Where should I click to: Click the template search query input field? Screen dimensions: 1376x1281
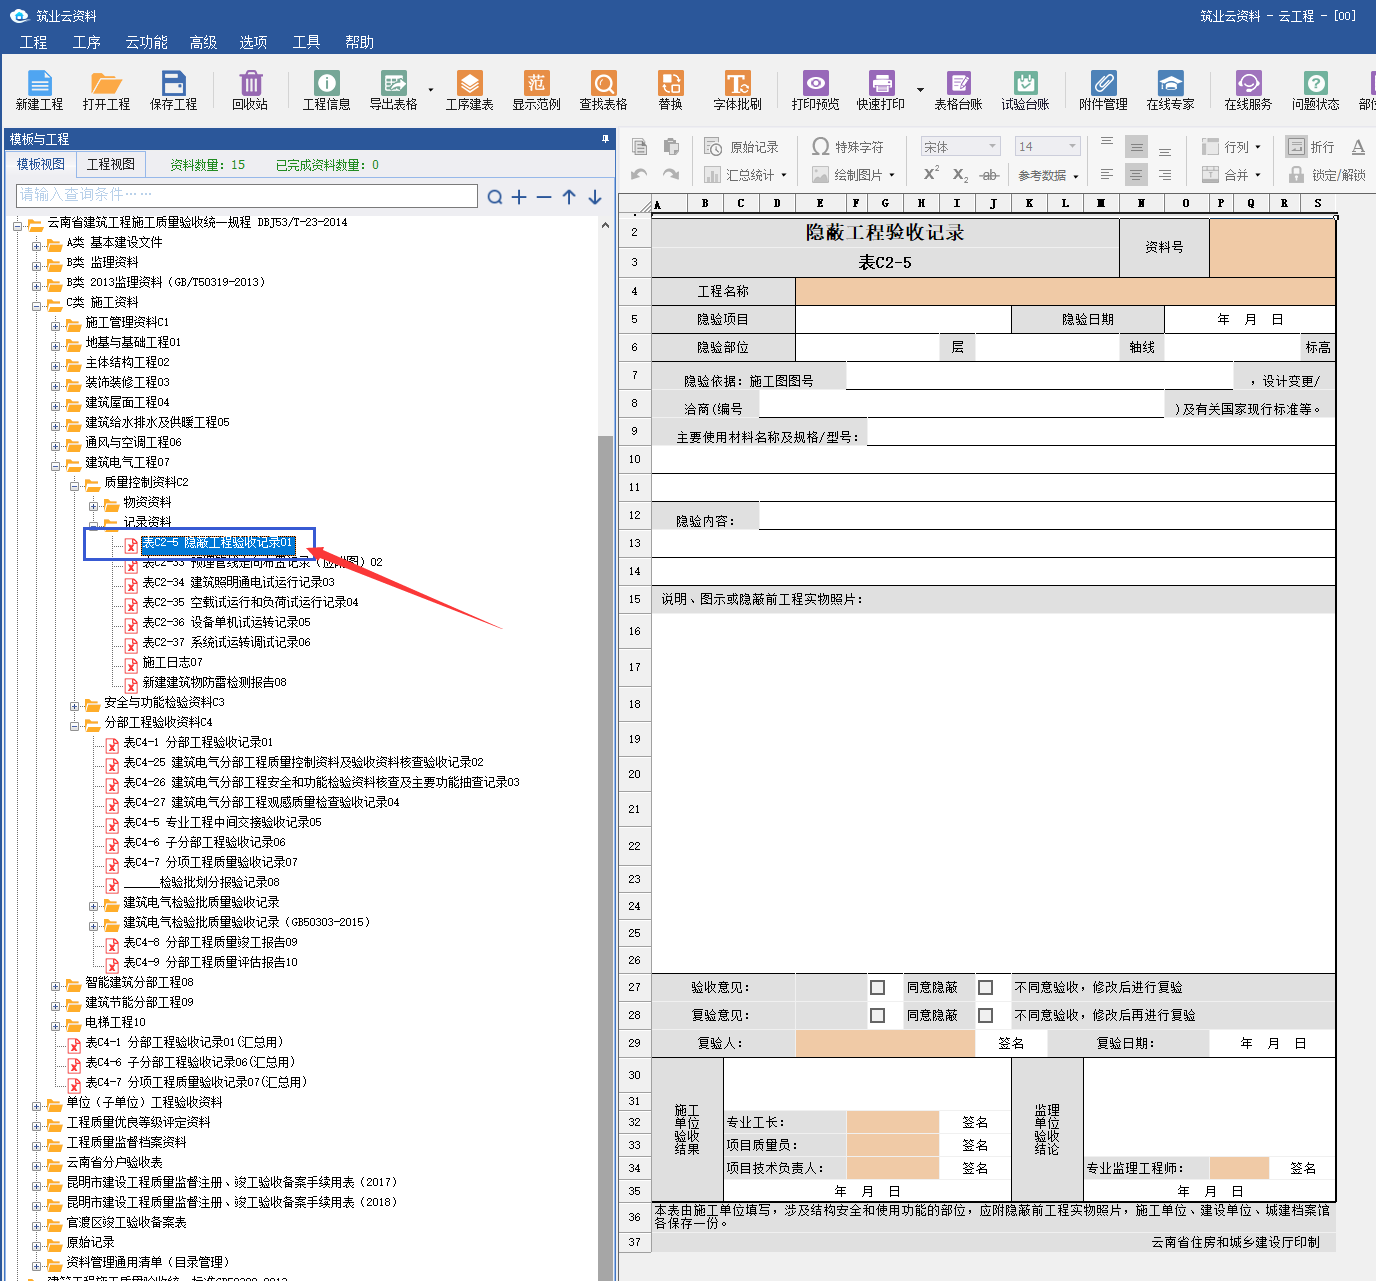247,195
